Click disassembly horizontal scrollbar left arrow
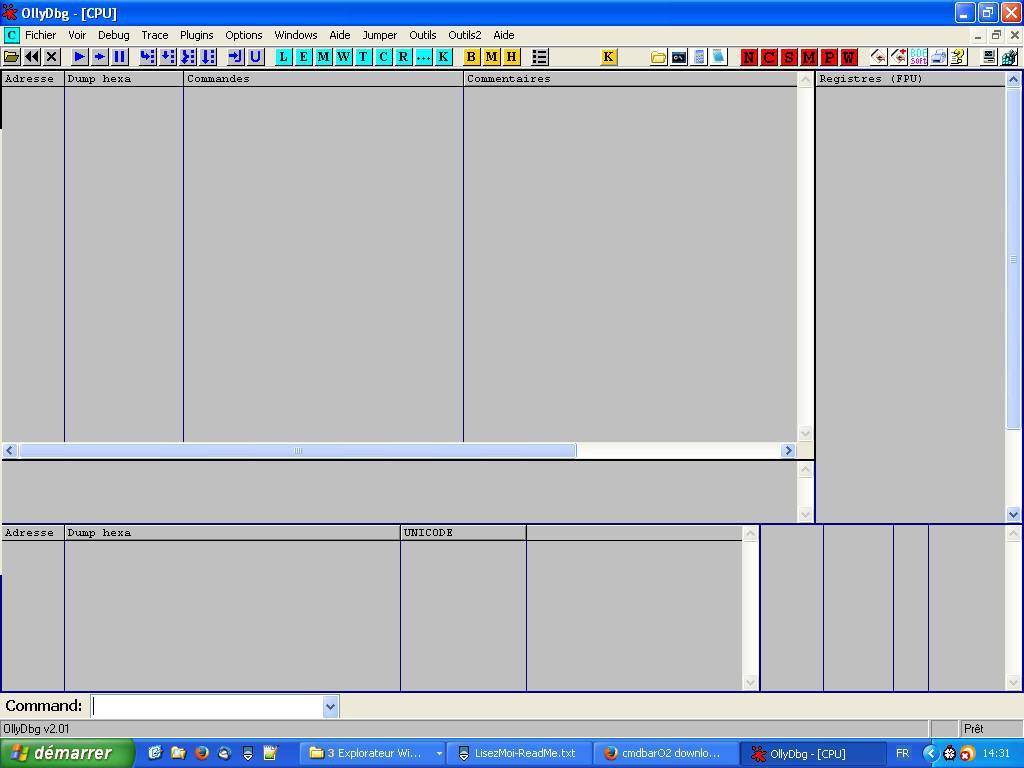 (x=9, y=451)
